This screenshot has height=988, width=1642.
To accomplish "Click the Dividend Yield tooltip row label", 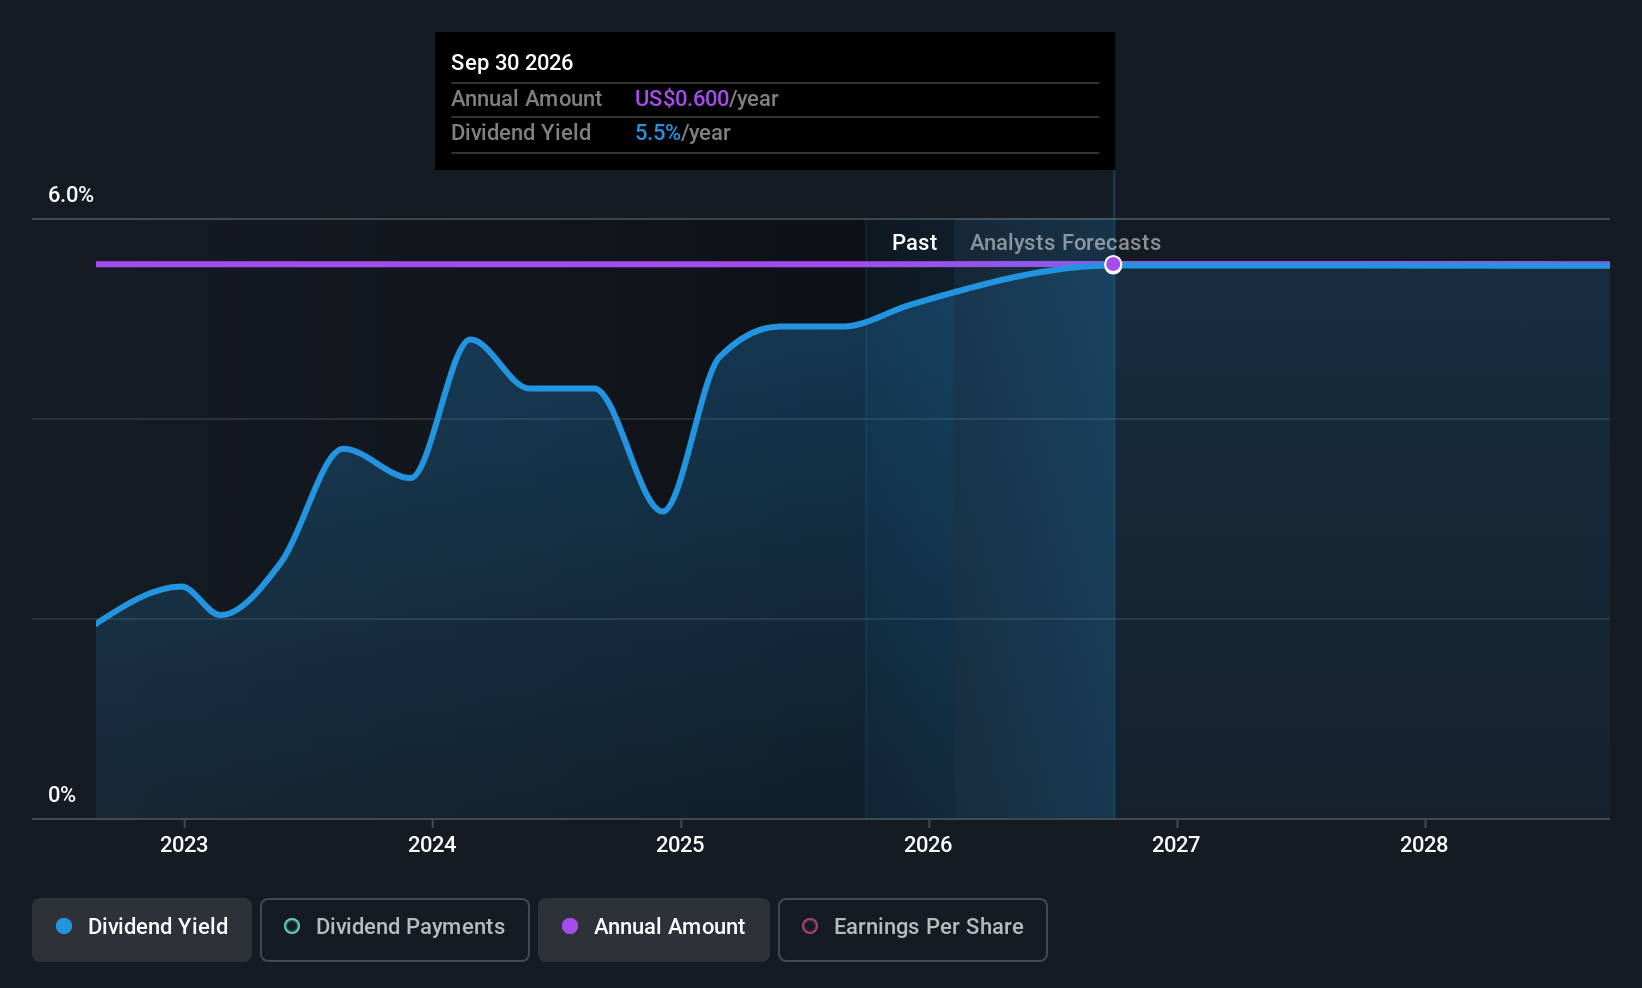I will [x=521, y=133].
